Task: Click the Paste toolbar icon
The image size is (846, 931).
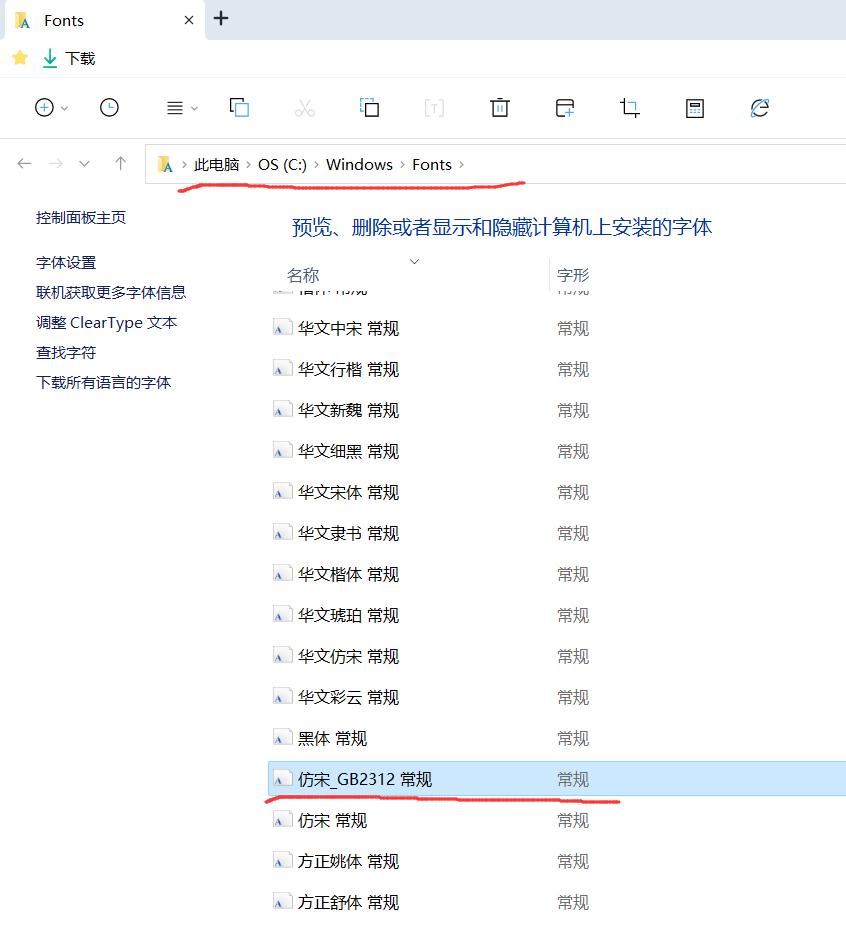Action: tap(370, 108)
